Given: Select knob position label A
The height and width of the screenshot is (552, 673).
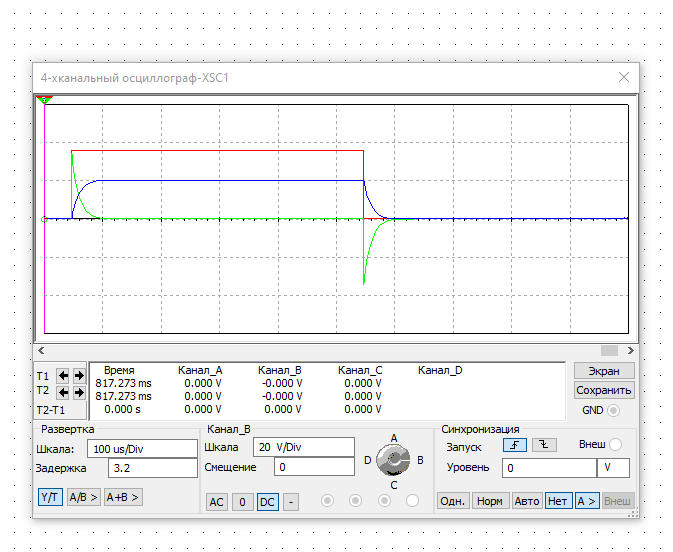Looking at the screenshot, I should tap(394, 438).
